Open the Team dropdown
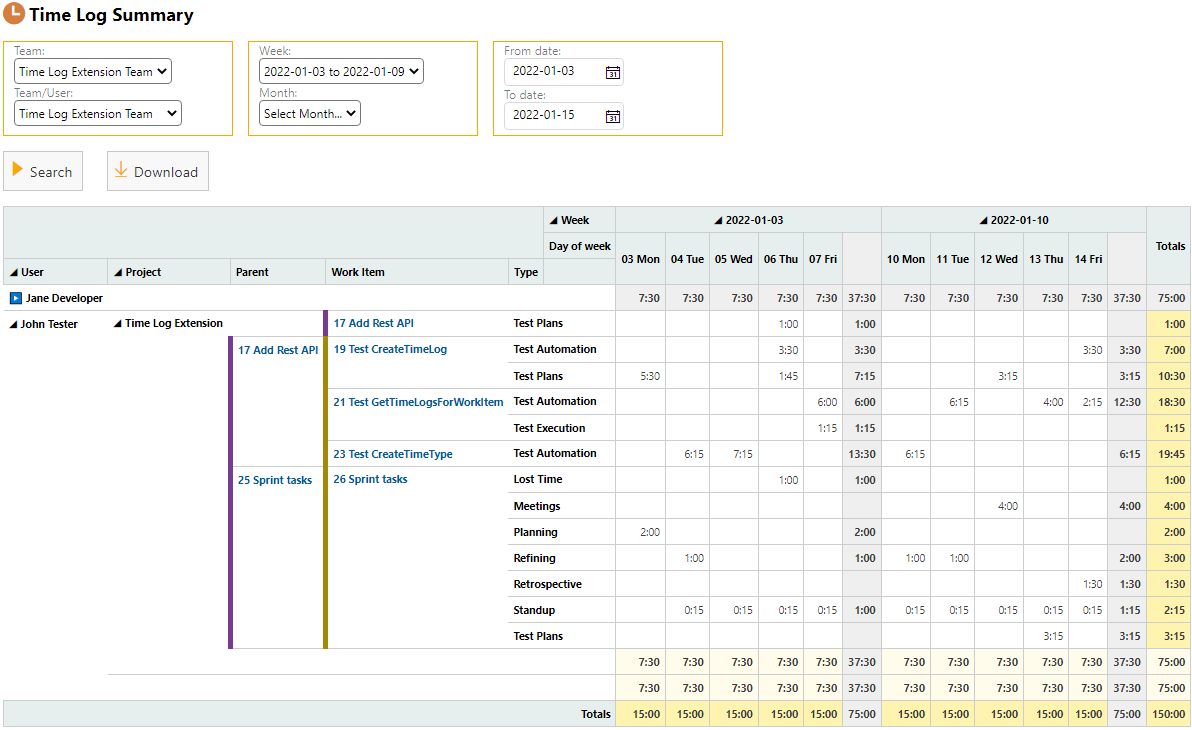Viewport: 1192px width, 730px height. coord(93,72)
